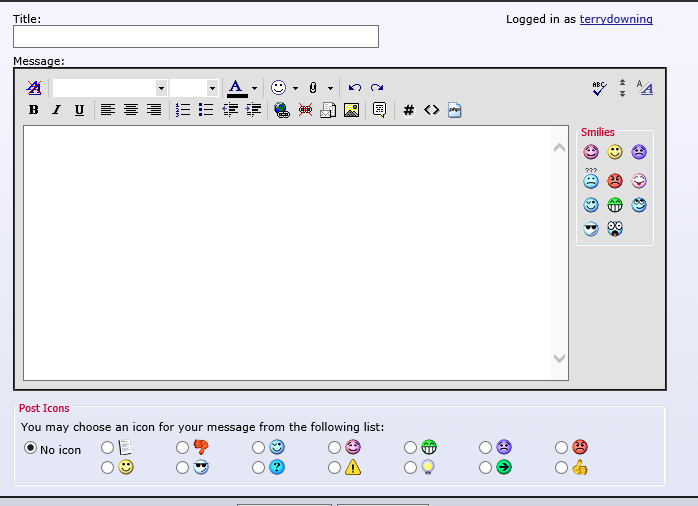Viewport: 698px width, 506px height.
Task: Decrease indent of text
Action: [230, 109]
